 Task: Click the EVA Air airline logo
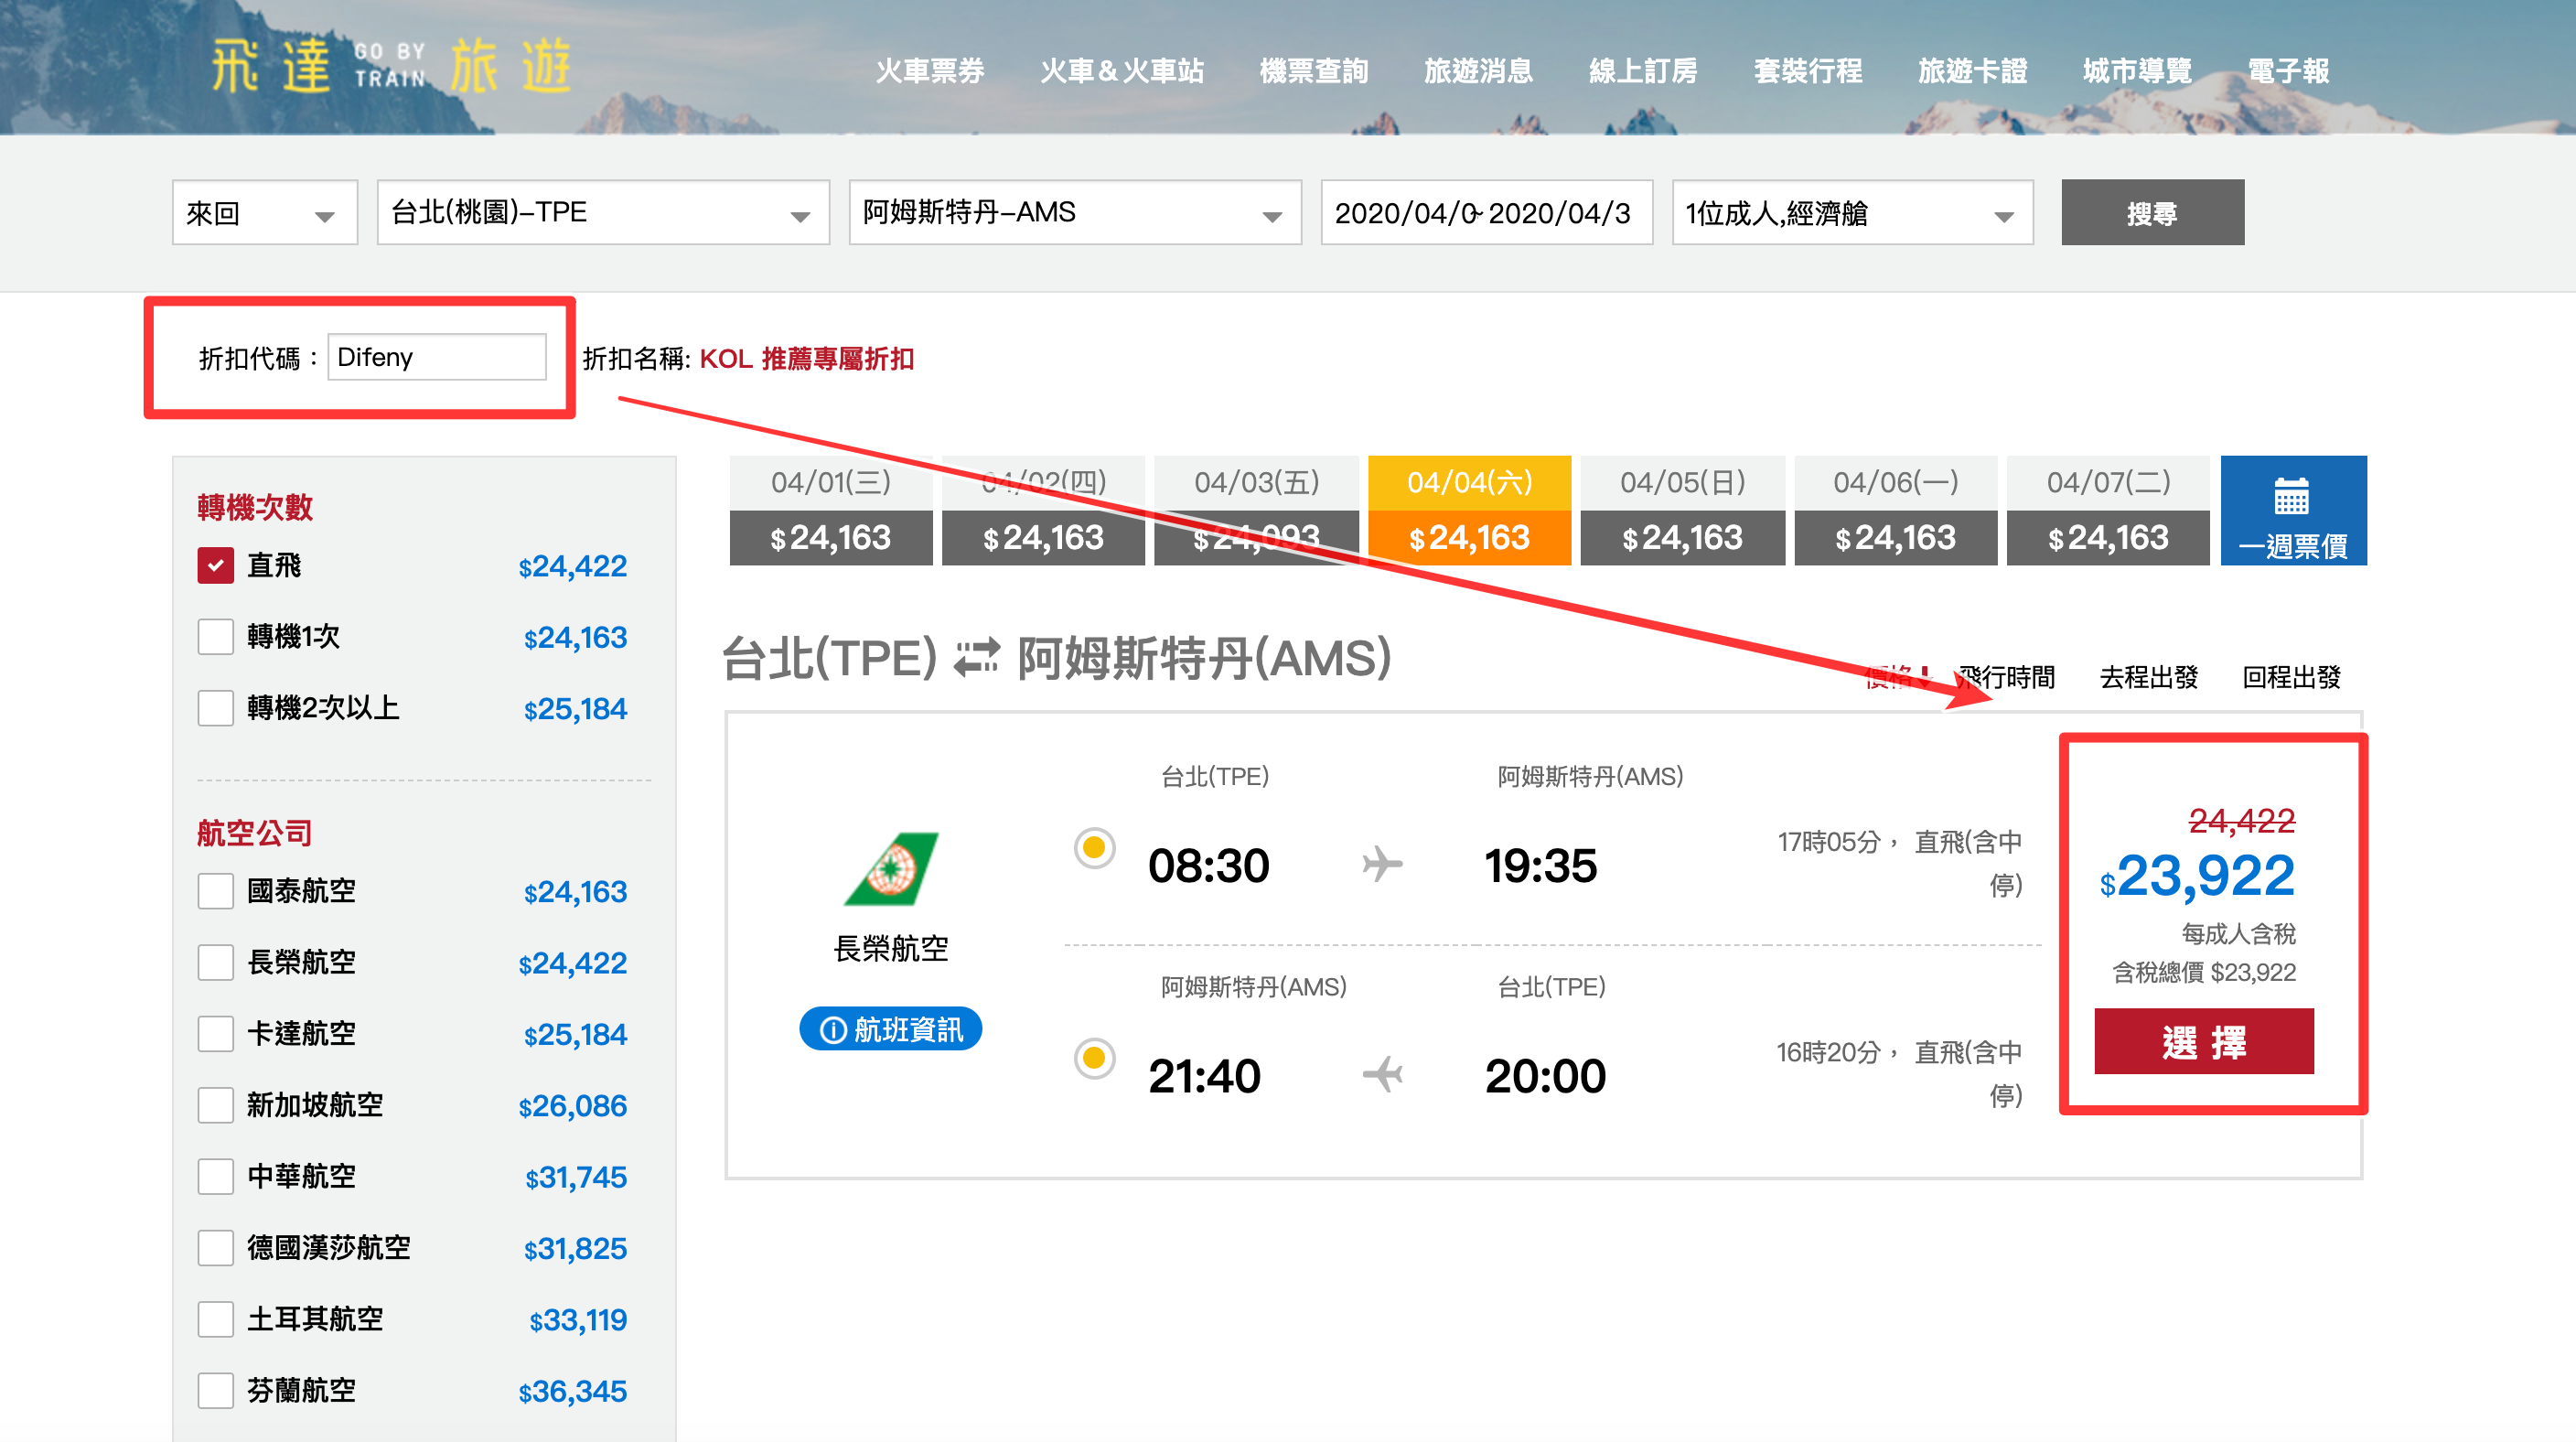[x=889, y=868]
